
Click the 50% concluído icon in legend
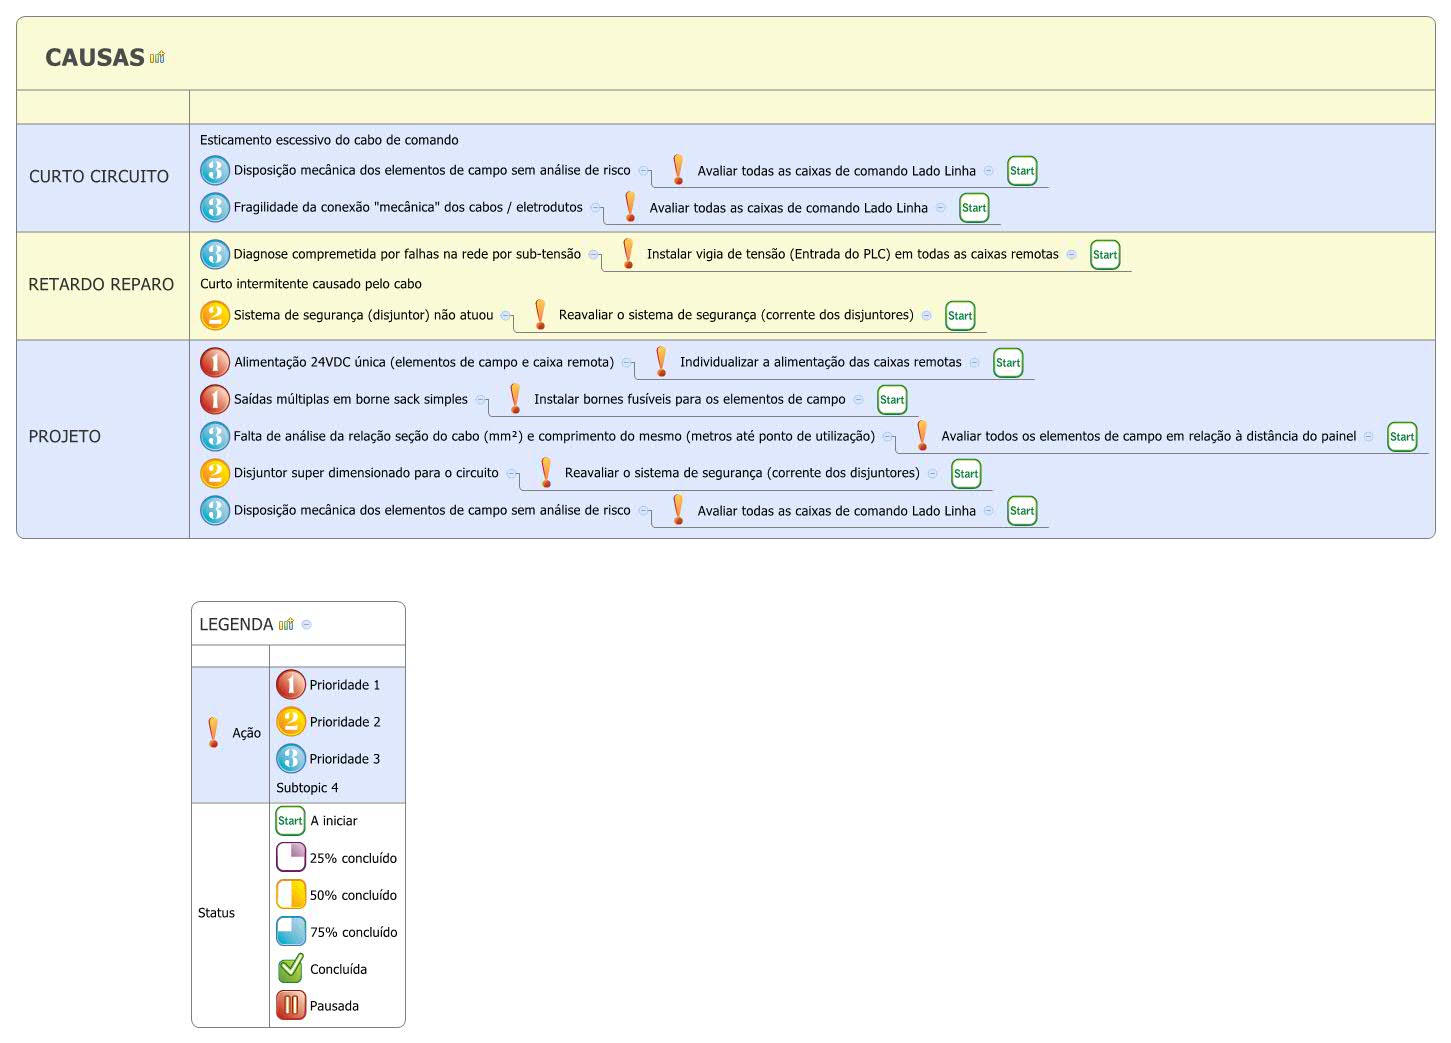point(290,894)
